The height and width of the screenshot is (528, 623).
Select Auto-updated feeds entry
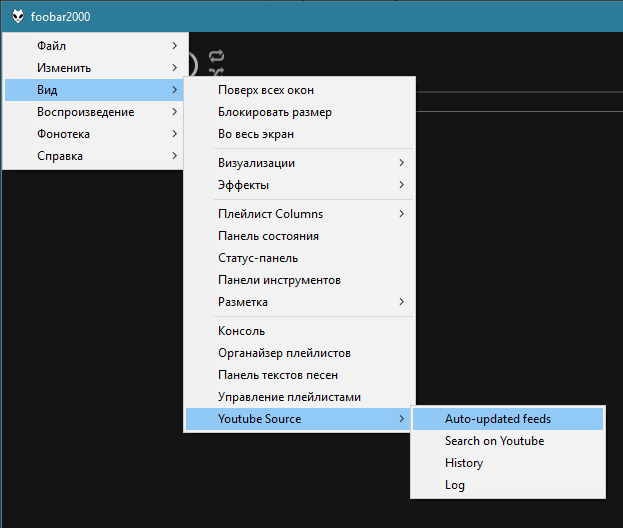508,419
